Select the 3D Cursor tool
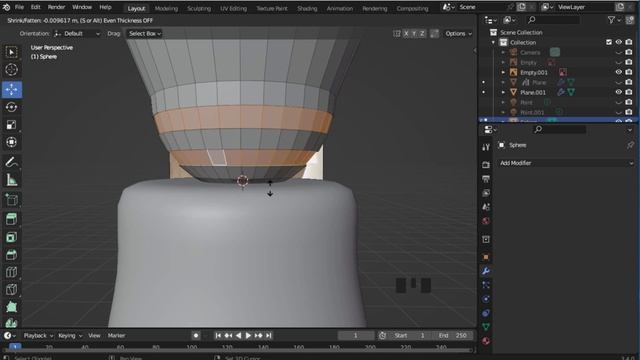This screenshot has height=360, width=640. pyautogui.click(x=11, y=70)
